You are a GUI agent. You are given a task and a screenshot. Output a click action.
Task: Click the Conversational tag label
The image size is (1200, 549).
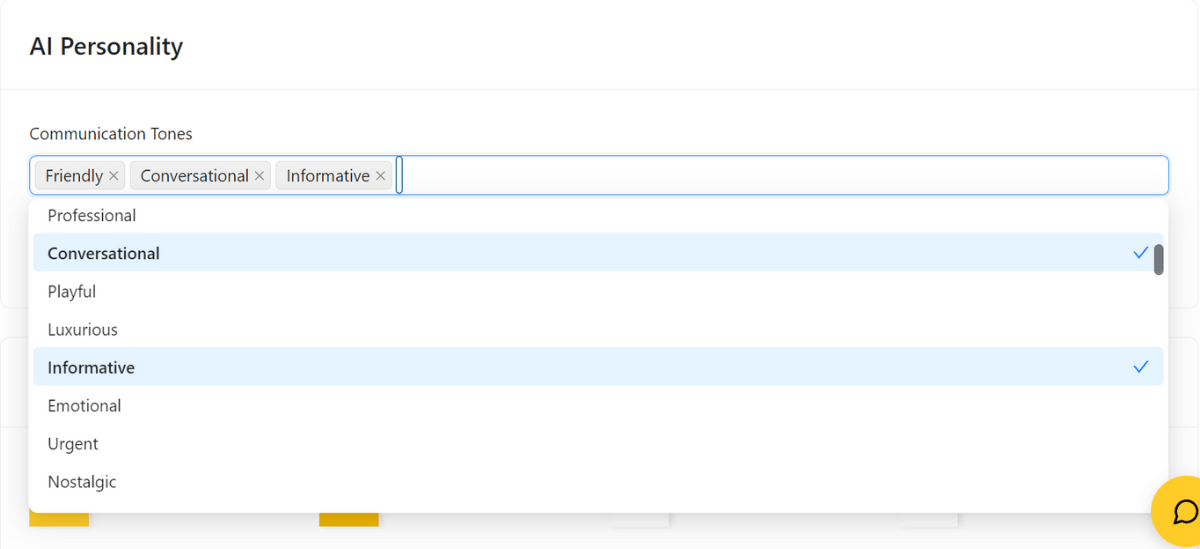[194, 176]
